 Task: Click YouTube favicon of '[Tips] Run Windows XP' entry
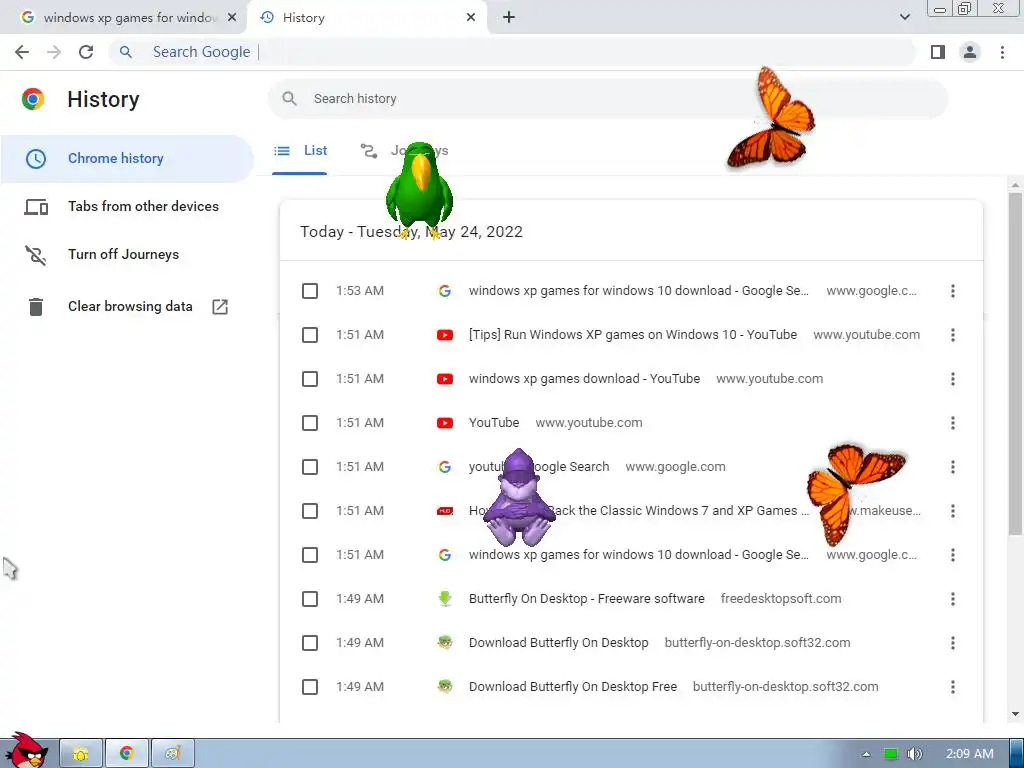(445, 335)
